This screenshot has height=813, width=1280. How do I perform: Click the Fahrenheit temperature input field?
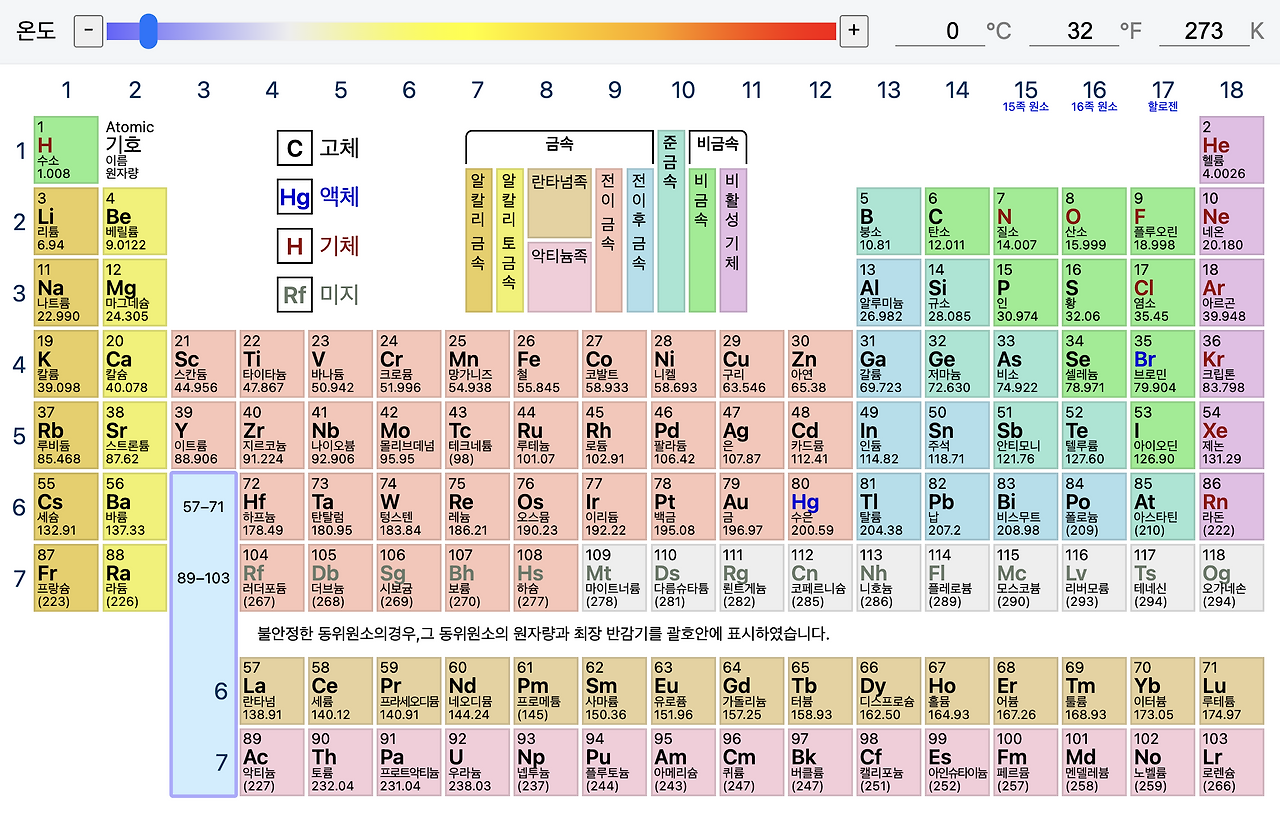pyautogui.click(x=1074, y=31)
